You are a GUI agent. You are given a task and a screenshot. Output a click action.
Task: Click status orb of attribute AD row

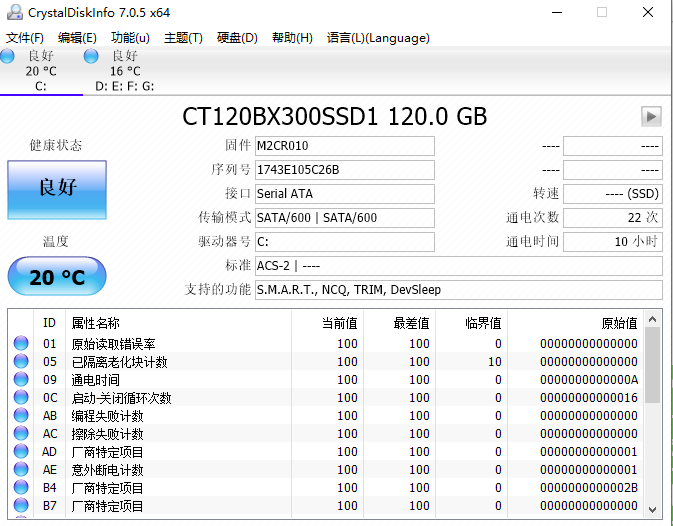[x=21, y=451]
